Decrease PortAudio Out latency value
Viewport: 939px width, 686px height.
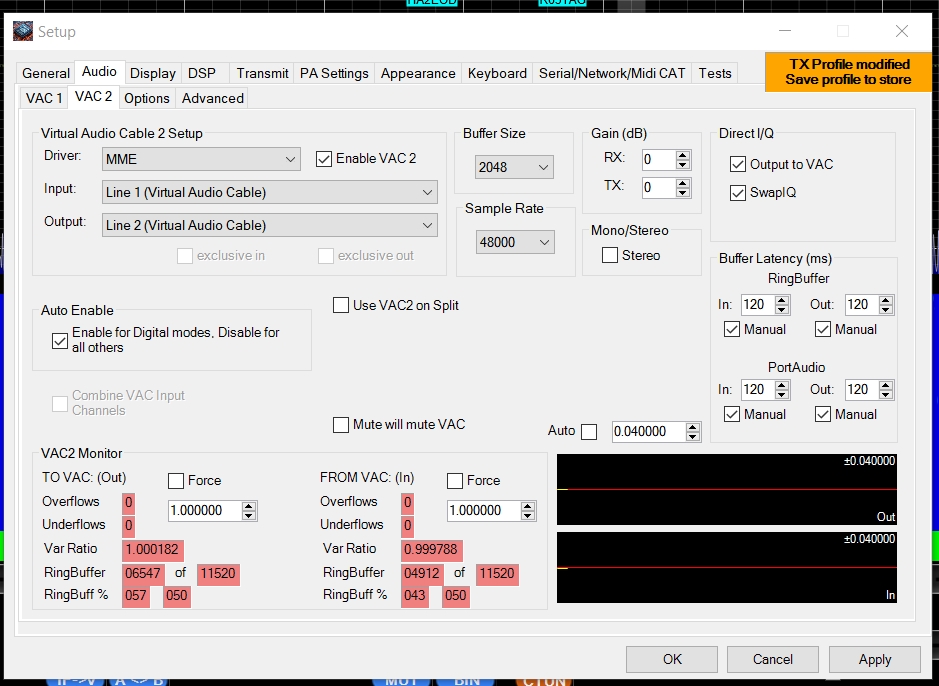point(885,394)
